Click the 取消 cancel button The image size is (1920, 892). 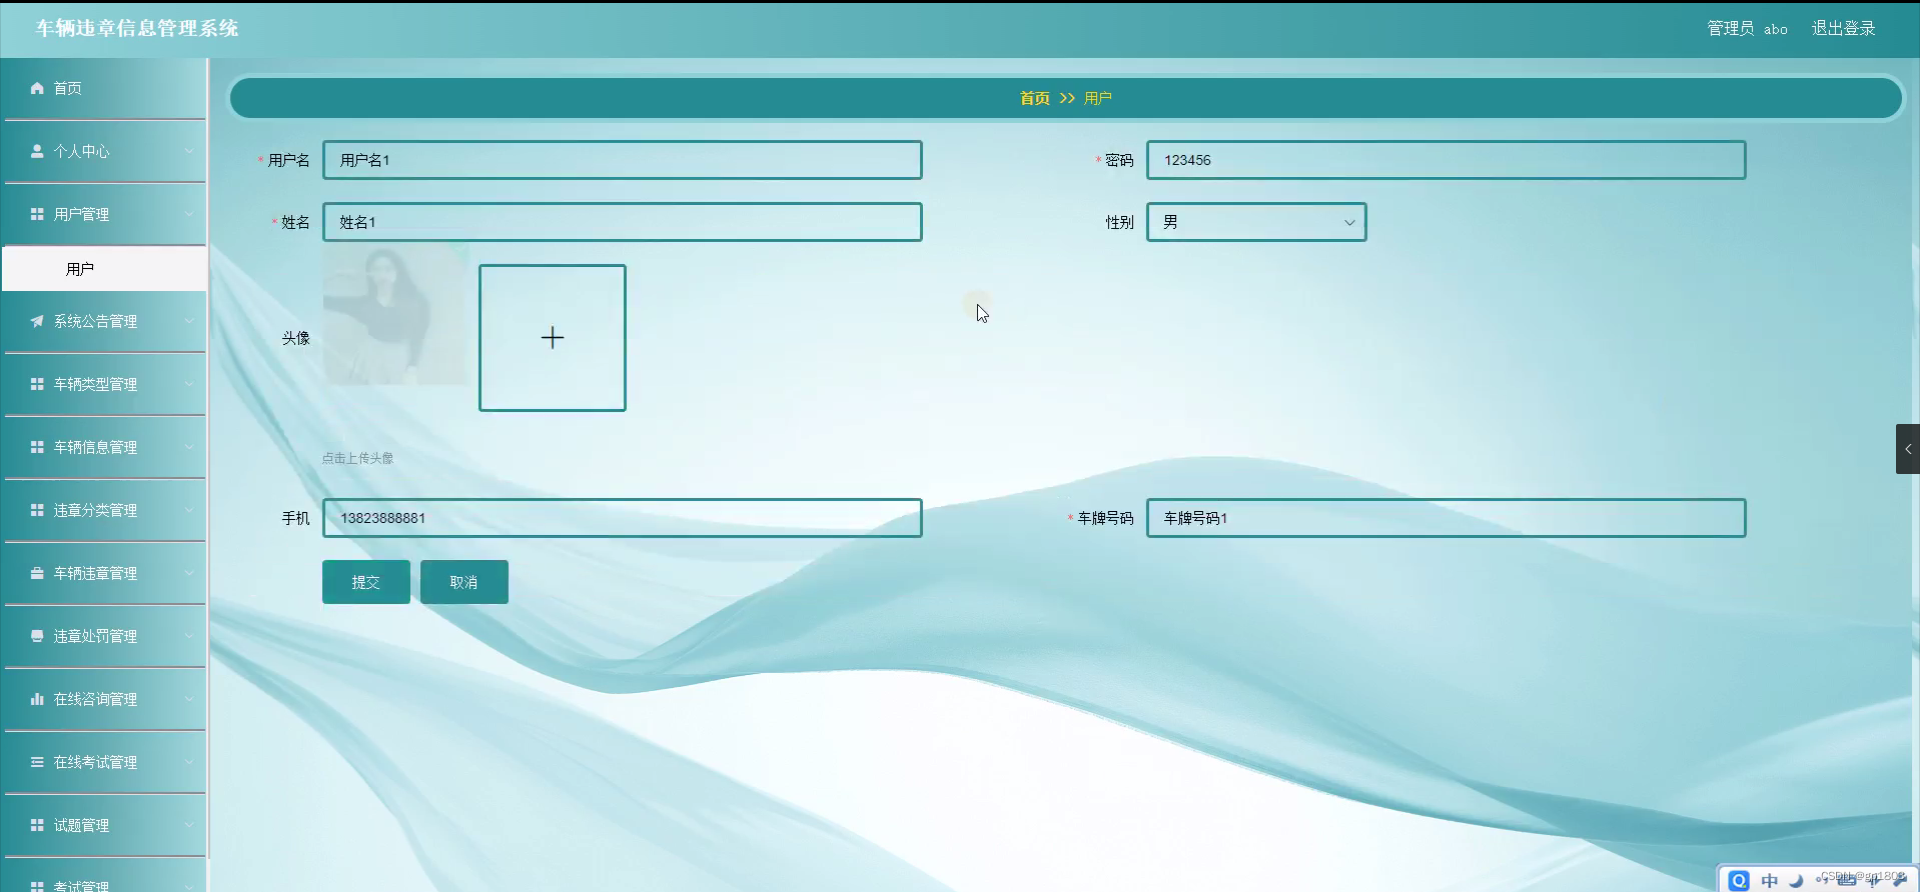pos(464,582)
